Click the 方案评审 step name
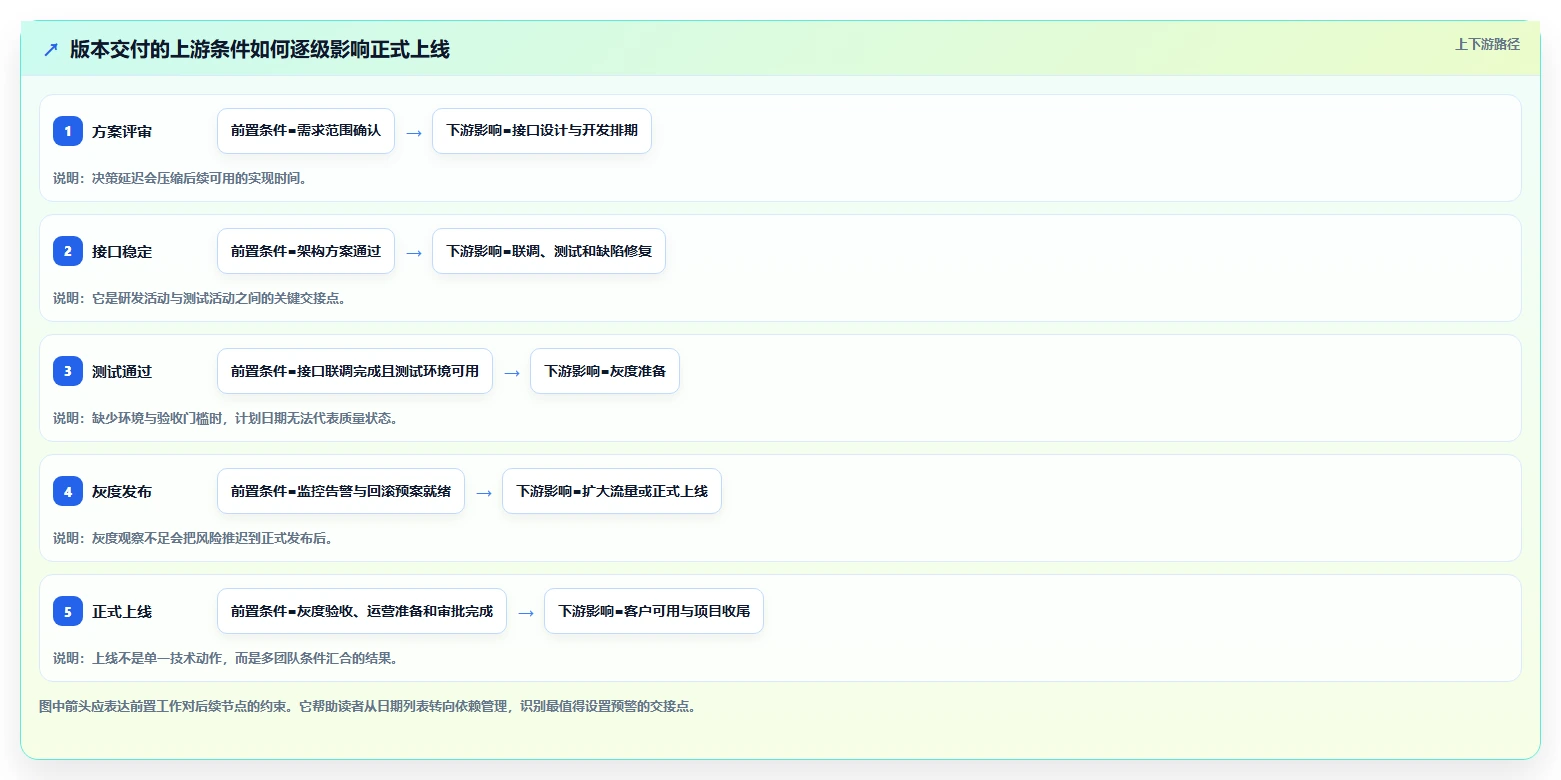 point(122,132)
